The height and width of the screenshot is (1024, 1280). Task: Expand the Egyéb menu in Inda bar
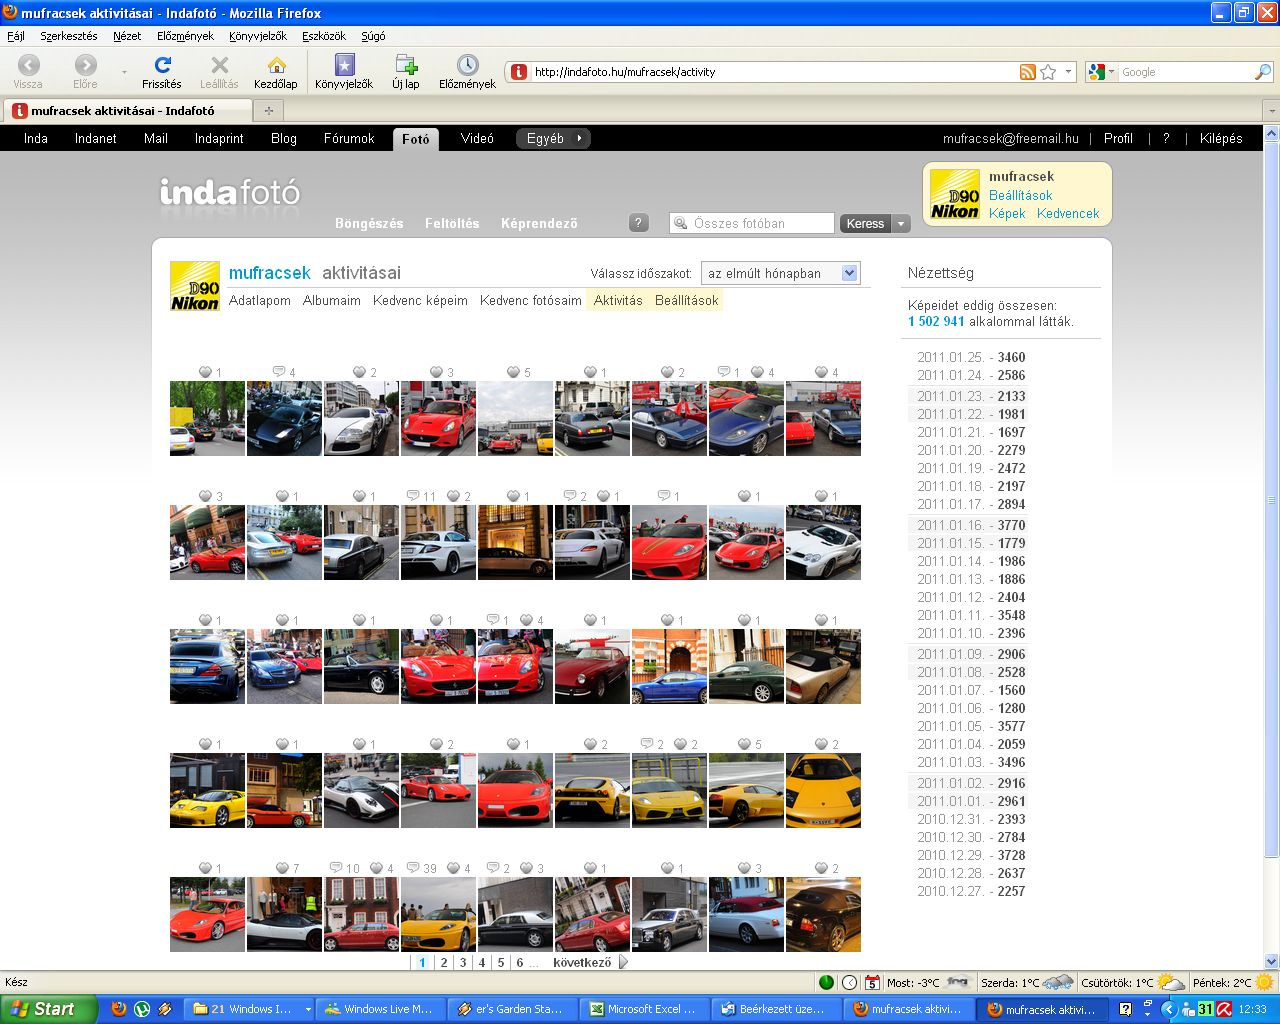pyautogui.click(x=553, y=139)
